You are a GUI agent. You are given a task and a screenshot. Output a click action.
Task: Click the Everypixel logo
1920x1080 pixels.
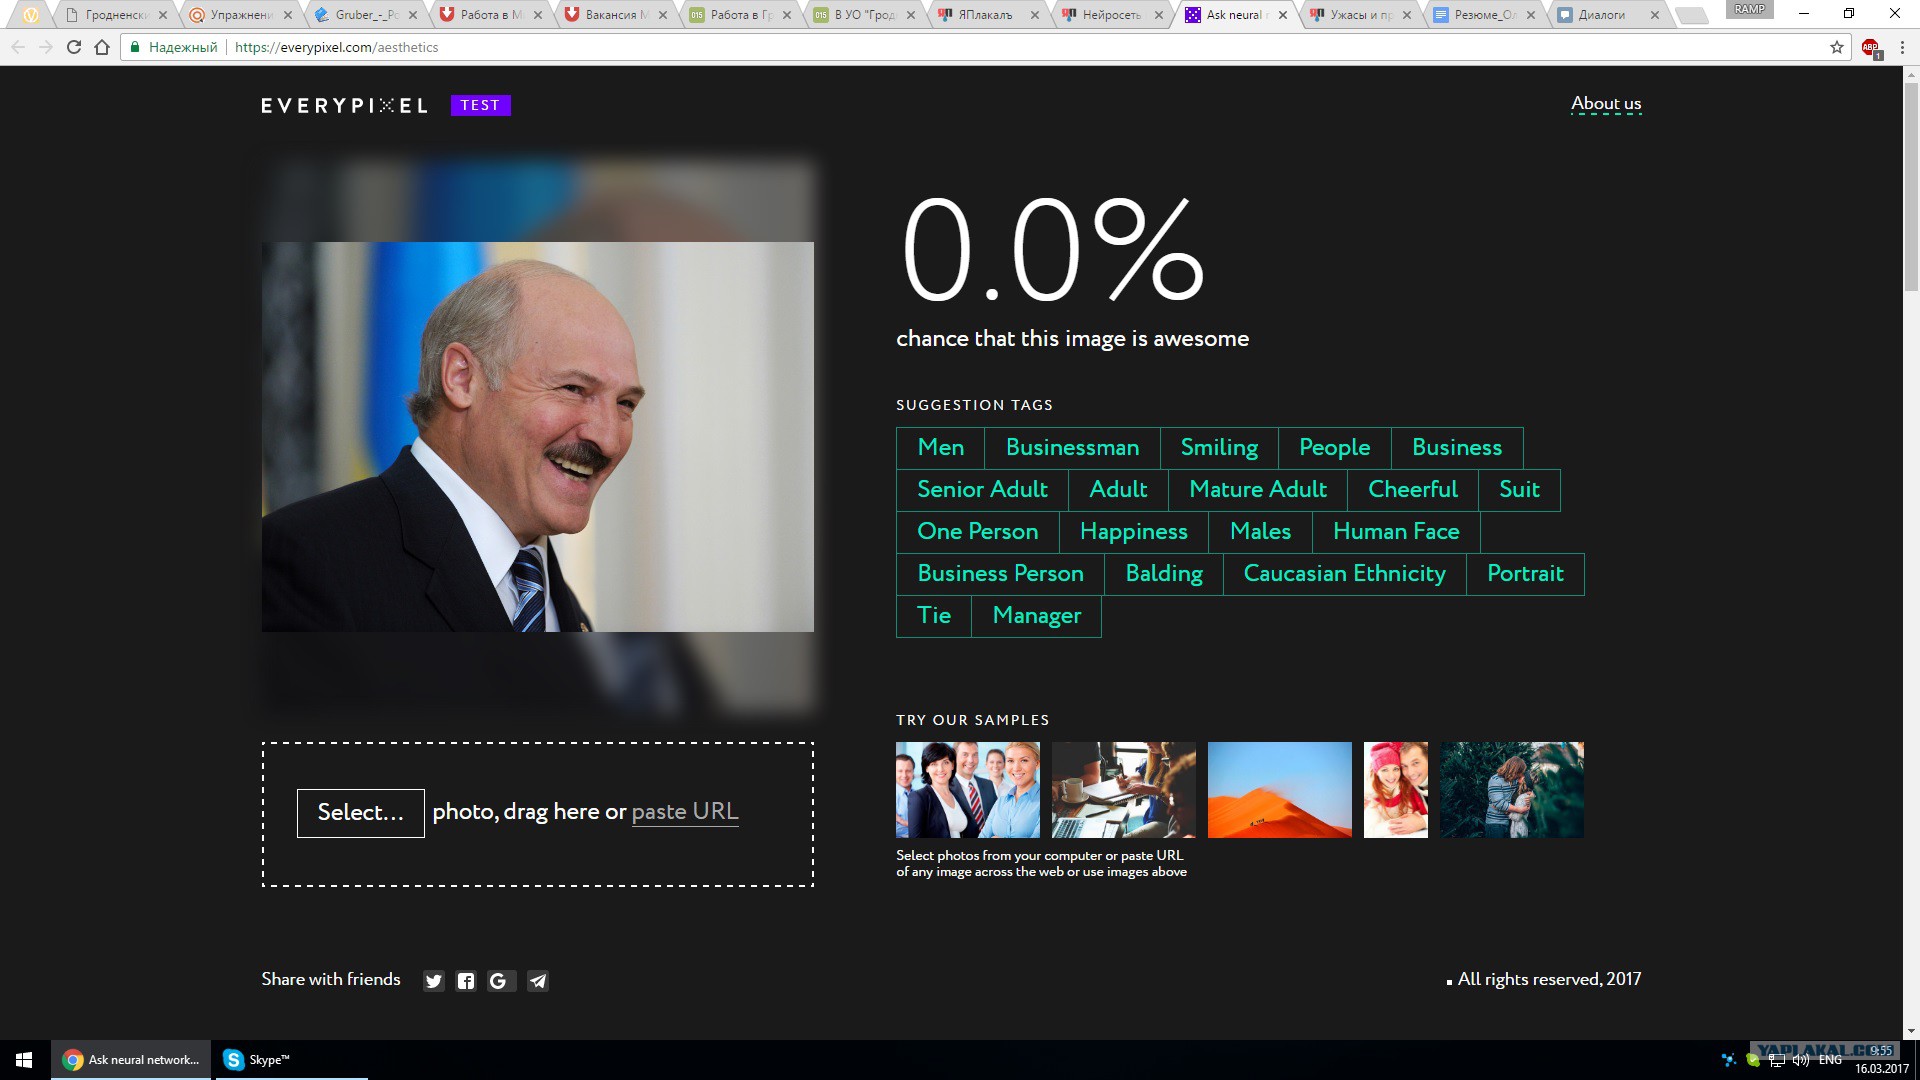[x=344, y=105]
